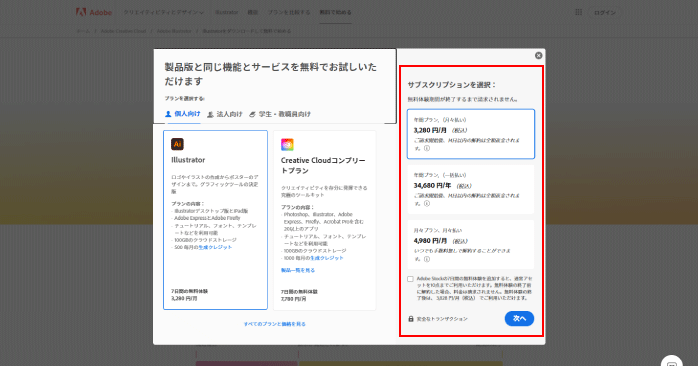The image size is (698, 366).
Task: Click the lock icon beside 安全なトランザクション
Action: click(x=411, y=319)
